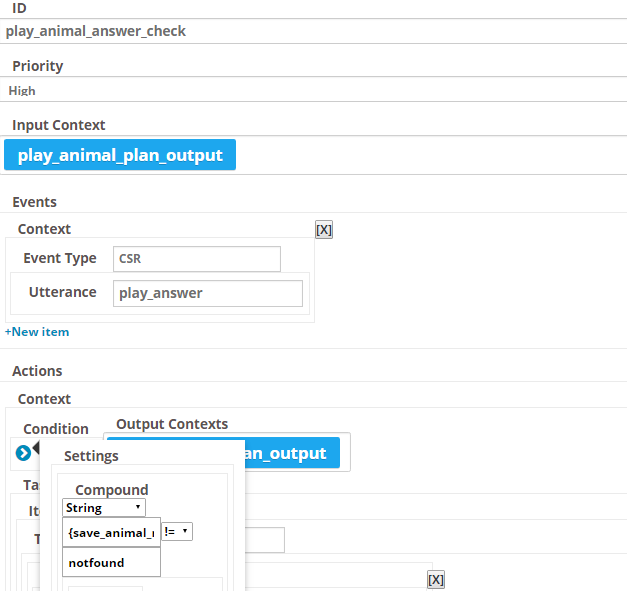The image size is (627, 591).
Task: Click the +New item link
Action: (x=37, y=332)
